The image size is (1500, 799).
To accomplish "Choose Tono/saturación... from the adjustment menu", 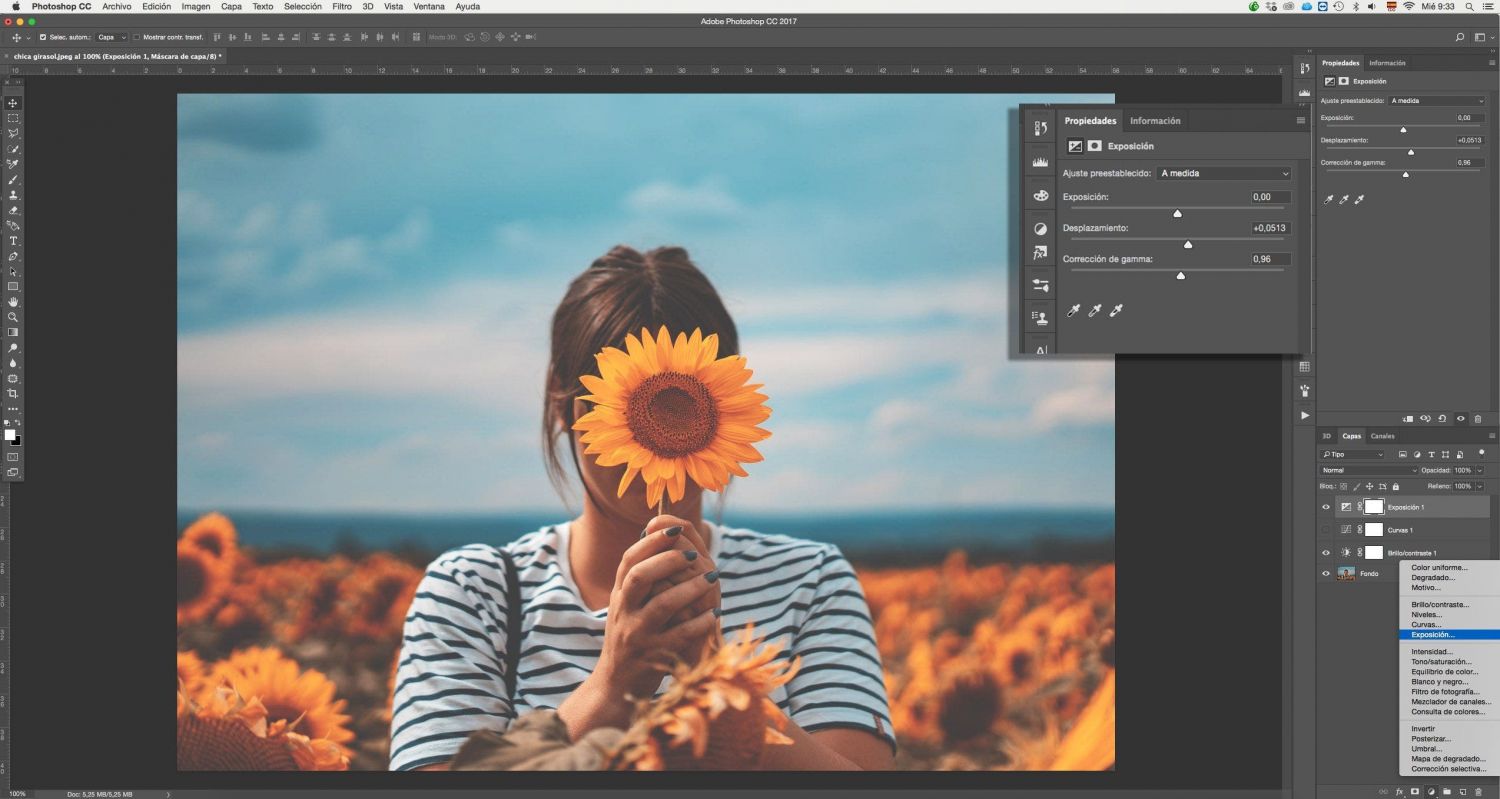I will pyautogui.click(x=1441, y=662).
